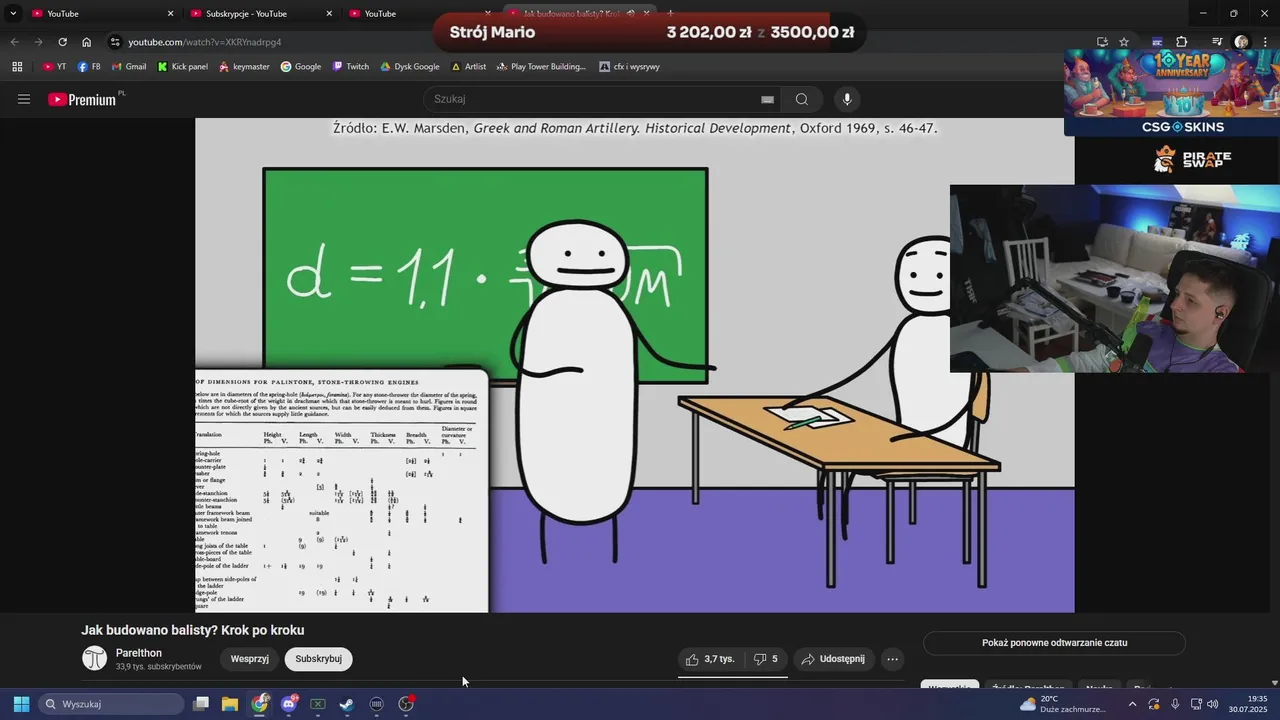Open the YouTube guide hamburger menu
Image resolution: width=1280 pixels, height=720 pixels.
click(24, 99)
